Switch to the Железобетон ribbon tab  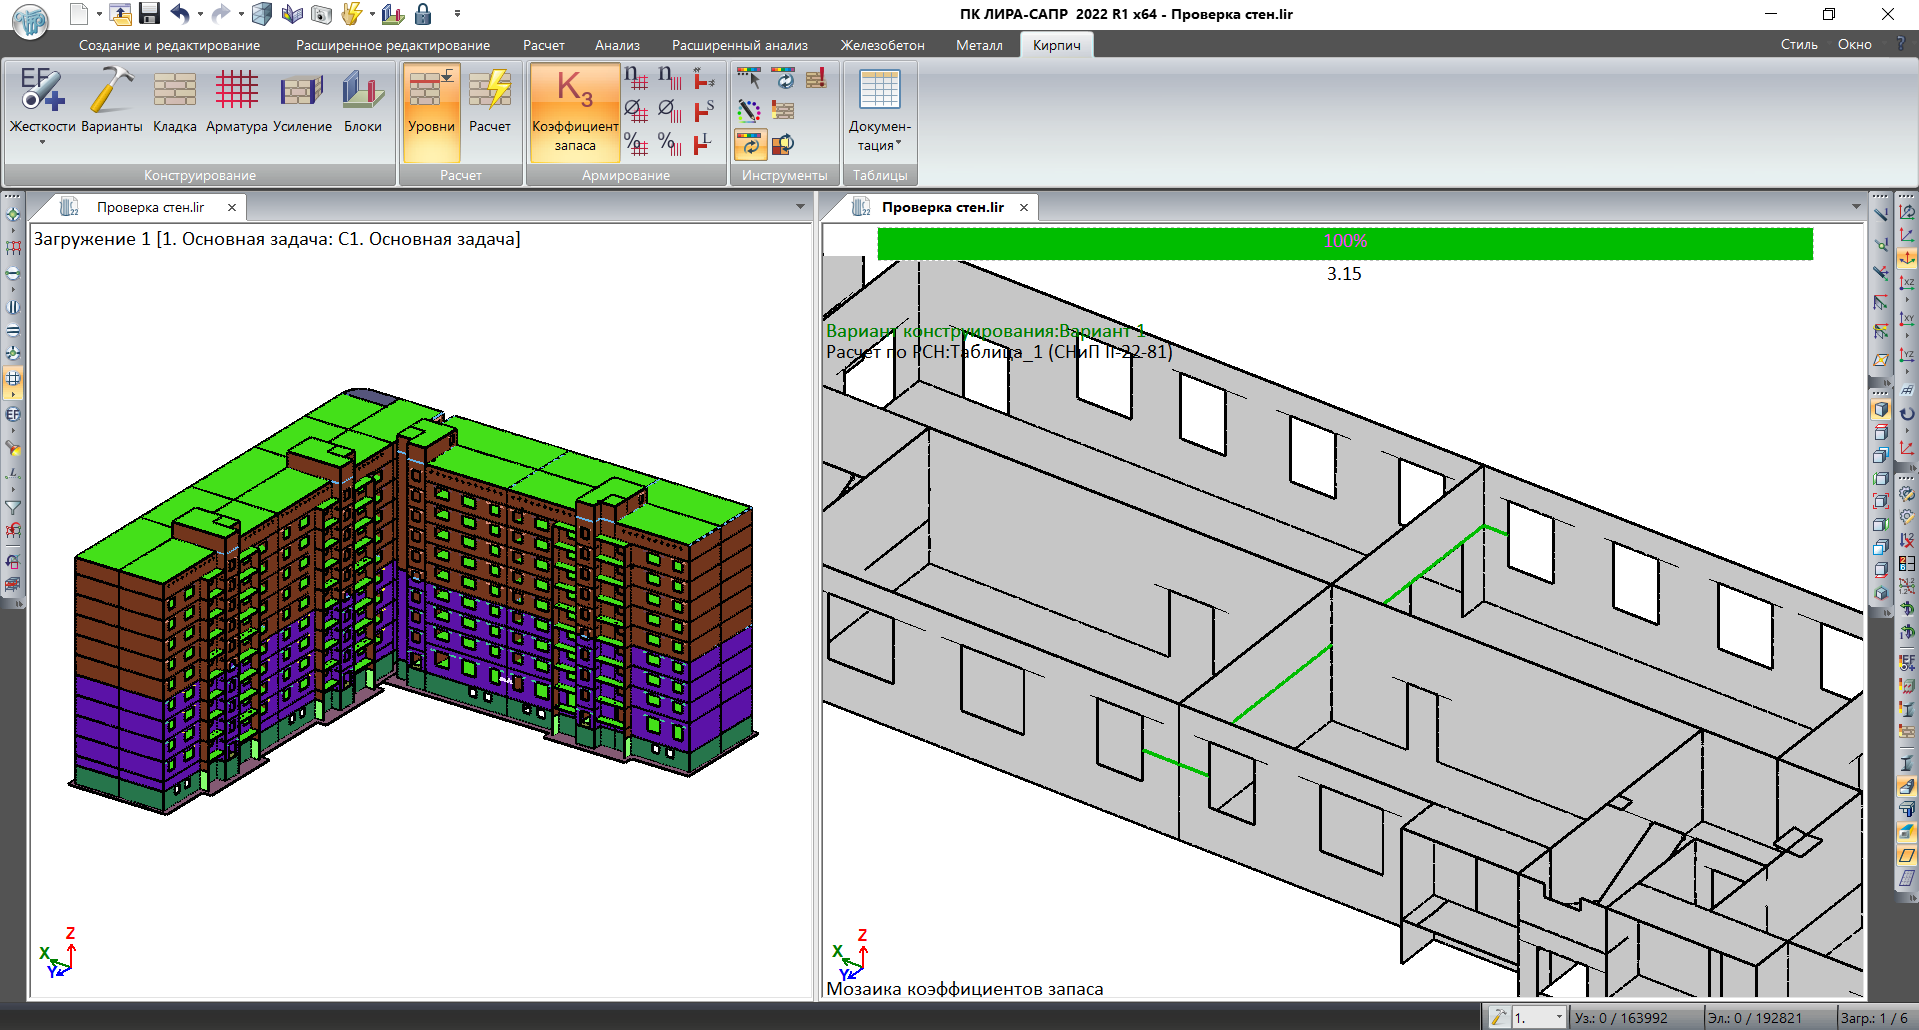point(882,45)
